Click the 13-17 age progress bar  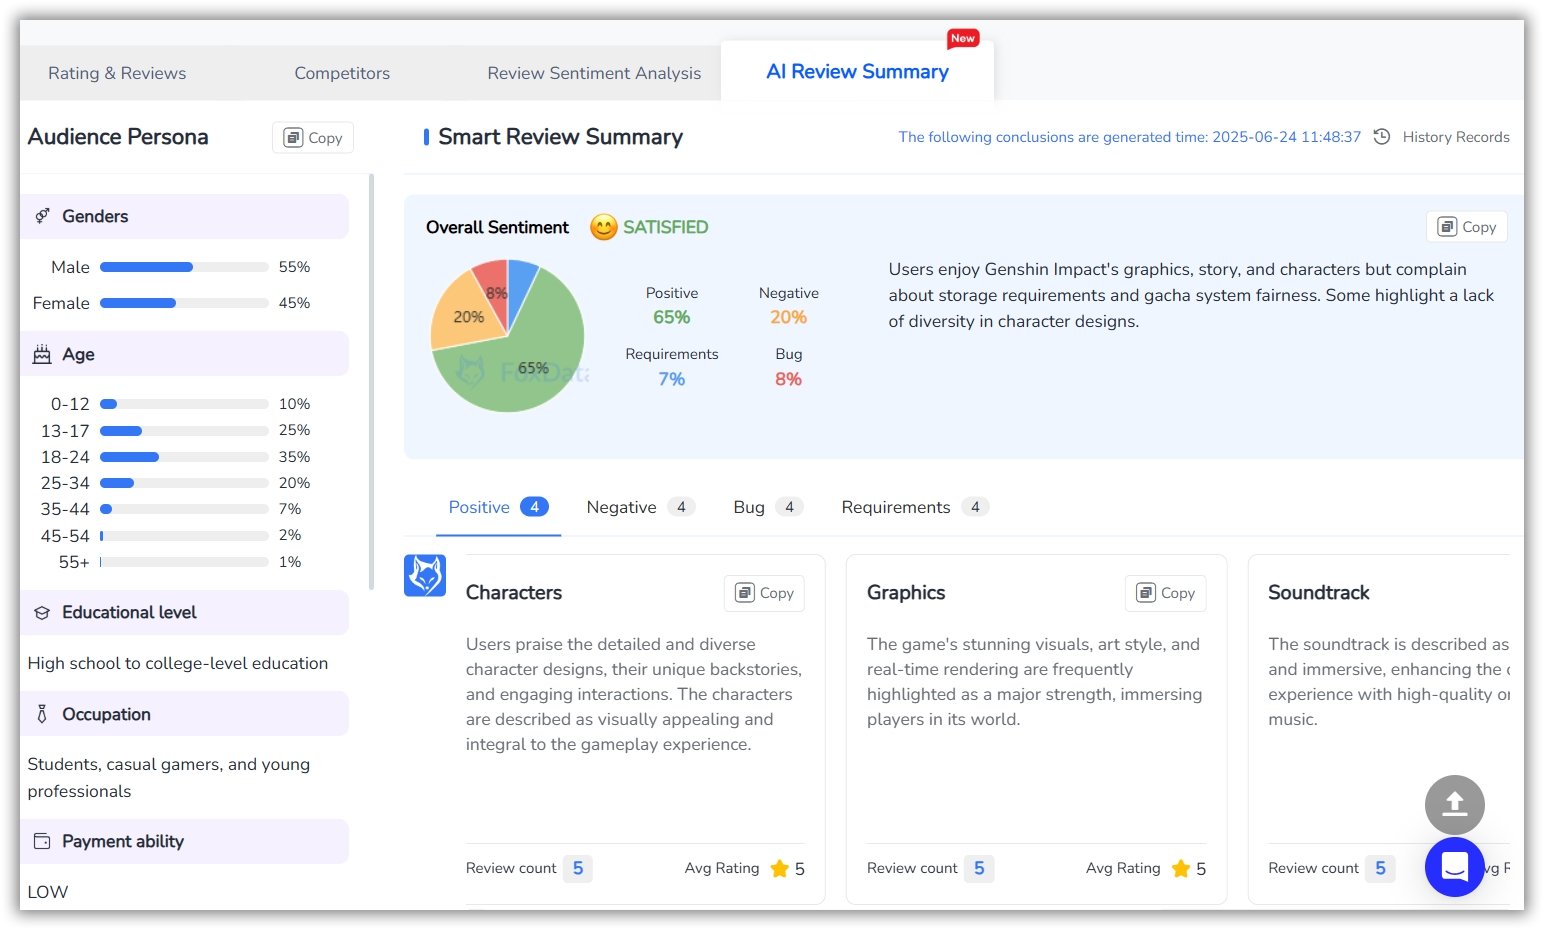click(184, 431)
